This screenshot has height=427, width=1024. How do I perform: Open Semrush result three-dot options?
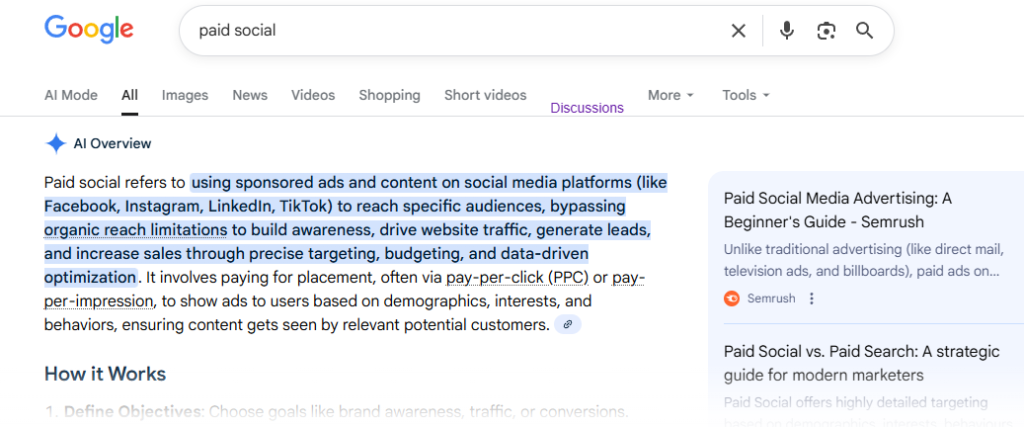click(x=812, y=298)
